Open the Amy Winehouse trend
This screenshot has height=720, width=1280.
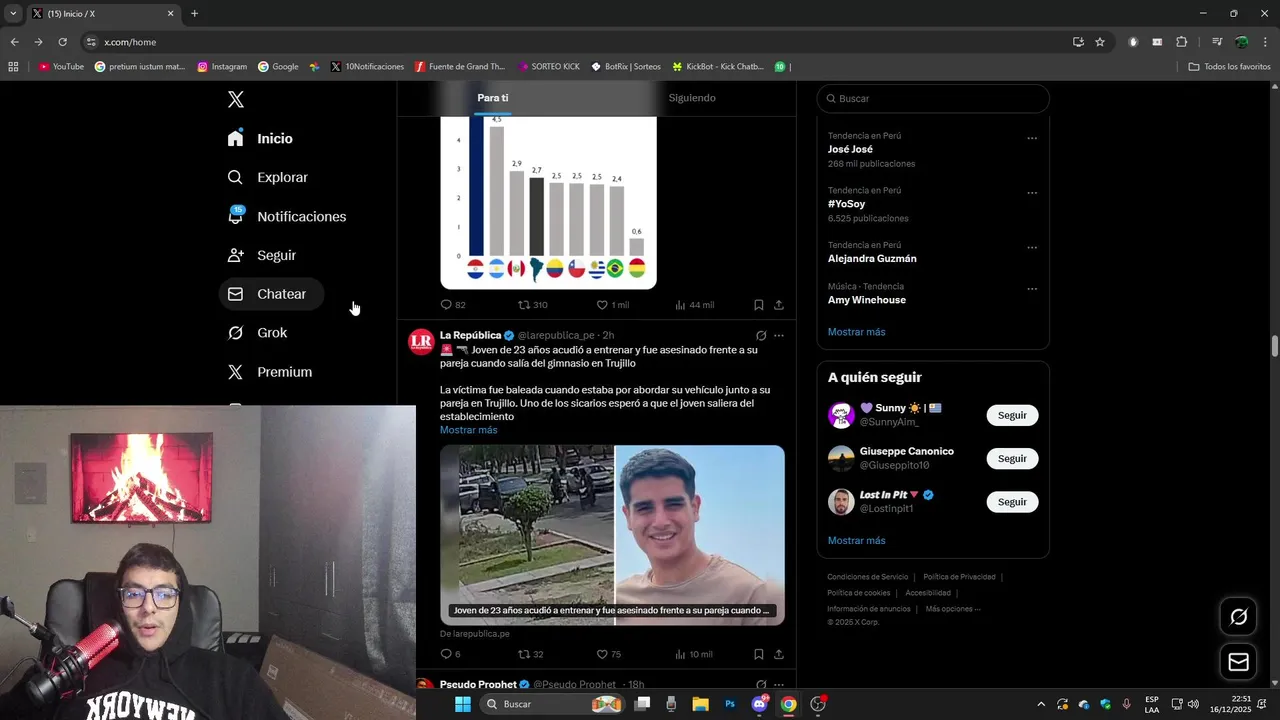pyautogui.click(x=867, y=300)
